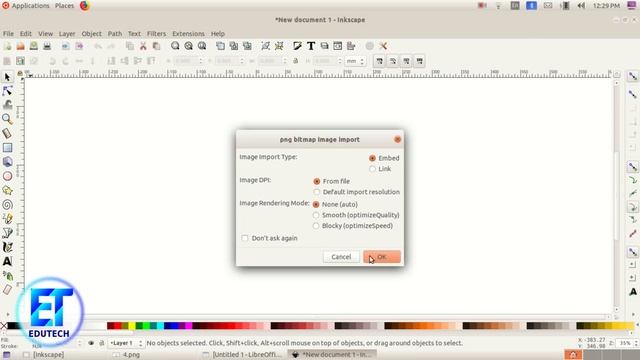Open the Text and Font dialog icon

pyautogui.click(x=311, y=46)
